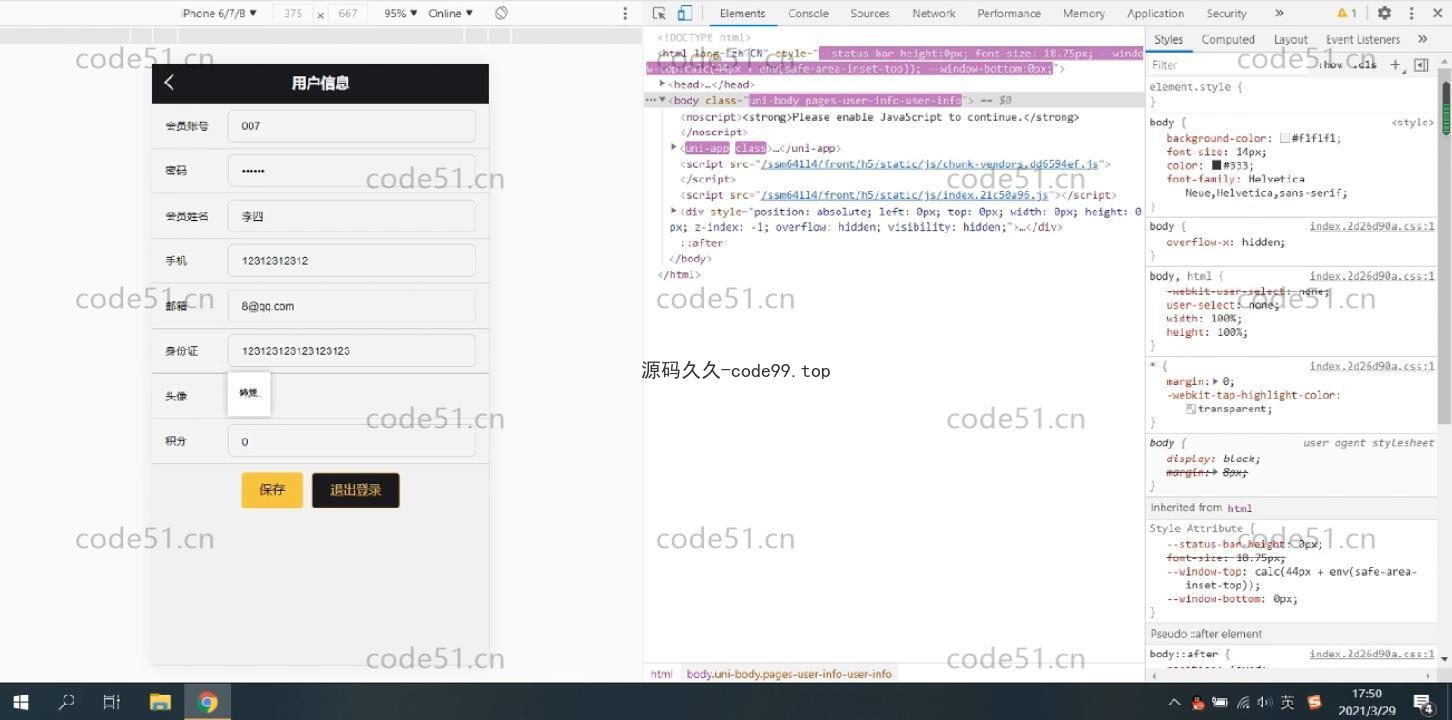Show more Styles pane tabs chevron

coord(1423,39)
